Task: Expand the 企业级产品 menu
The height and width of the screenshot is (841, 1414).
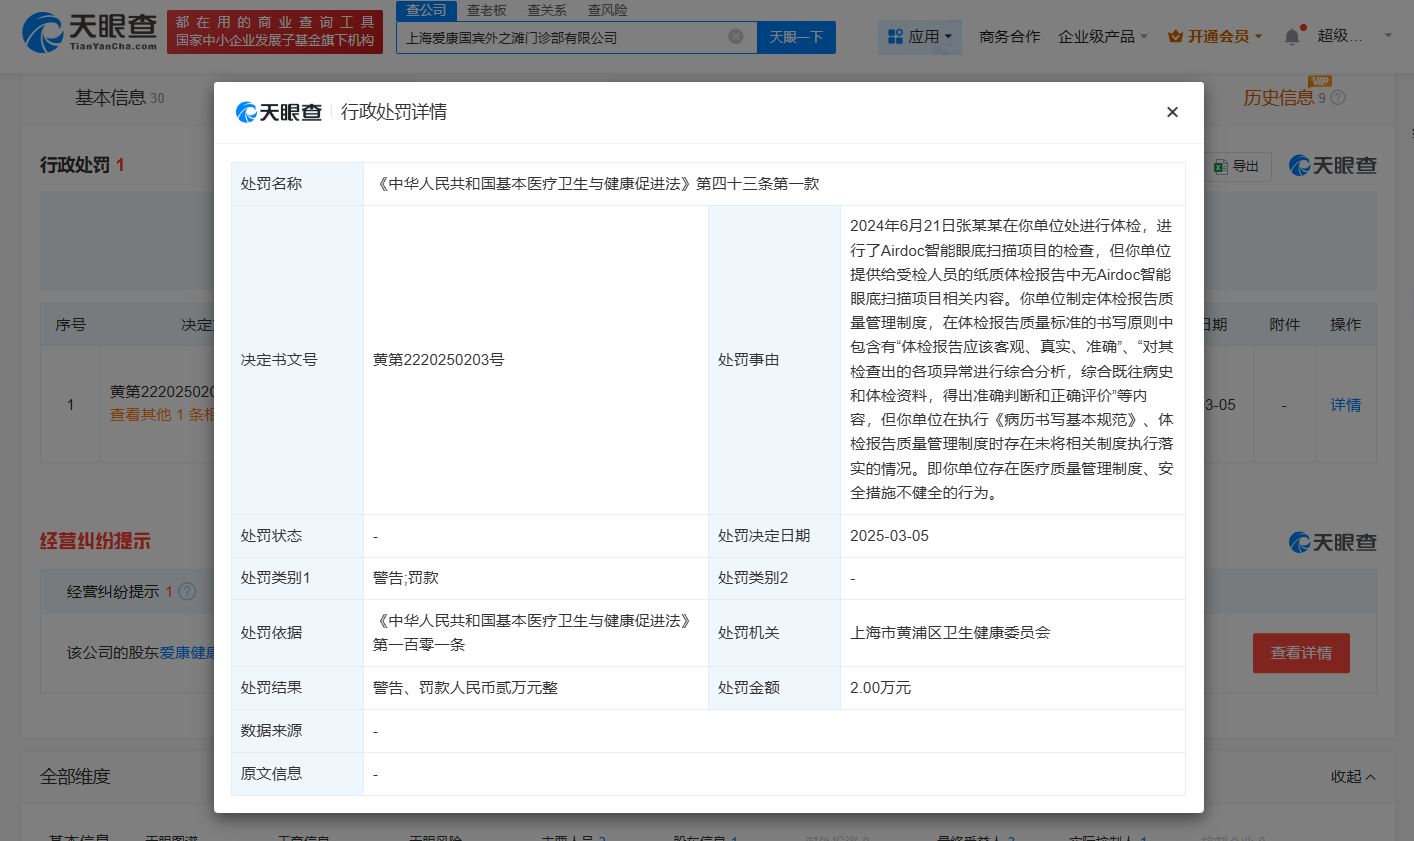Action: pyautogui.click(x=1103, y=37)
